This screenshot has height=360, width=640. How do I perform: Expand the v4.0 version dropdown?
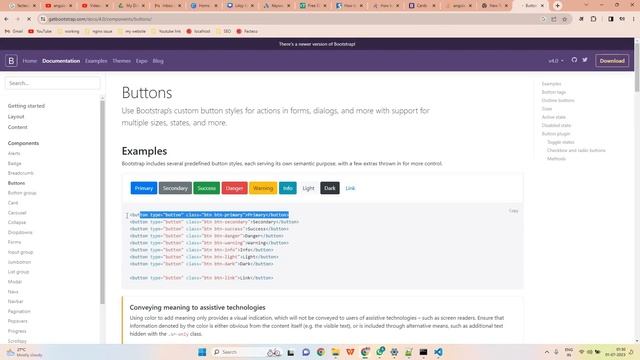coord(556,60)
